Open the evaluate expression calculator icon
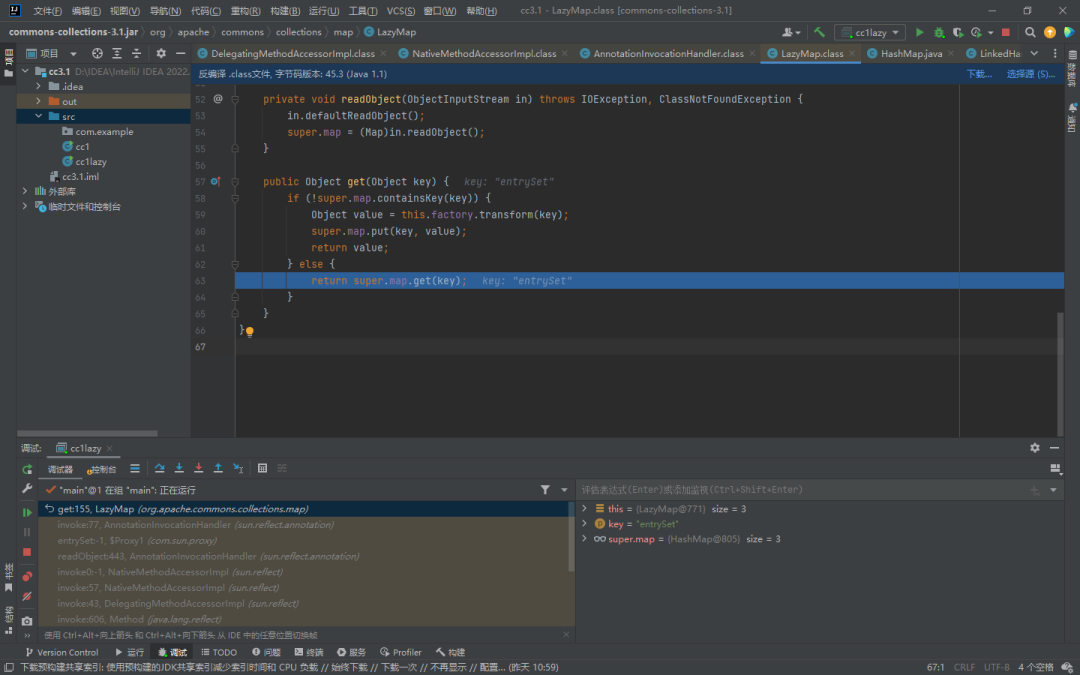Image resolution: width=1080 pixels, height=675 pixels. [262, 468]
